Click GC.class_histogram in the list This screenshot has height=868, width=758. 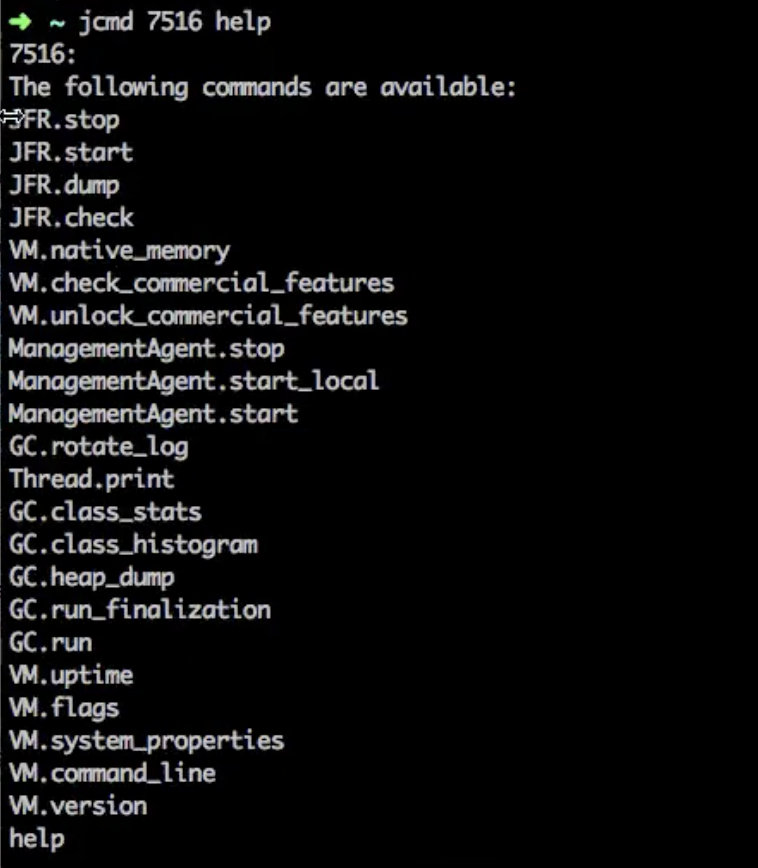pos(133,545)
